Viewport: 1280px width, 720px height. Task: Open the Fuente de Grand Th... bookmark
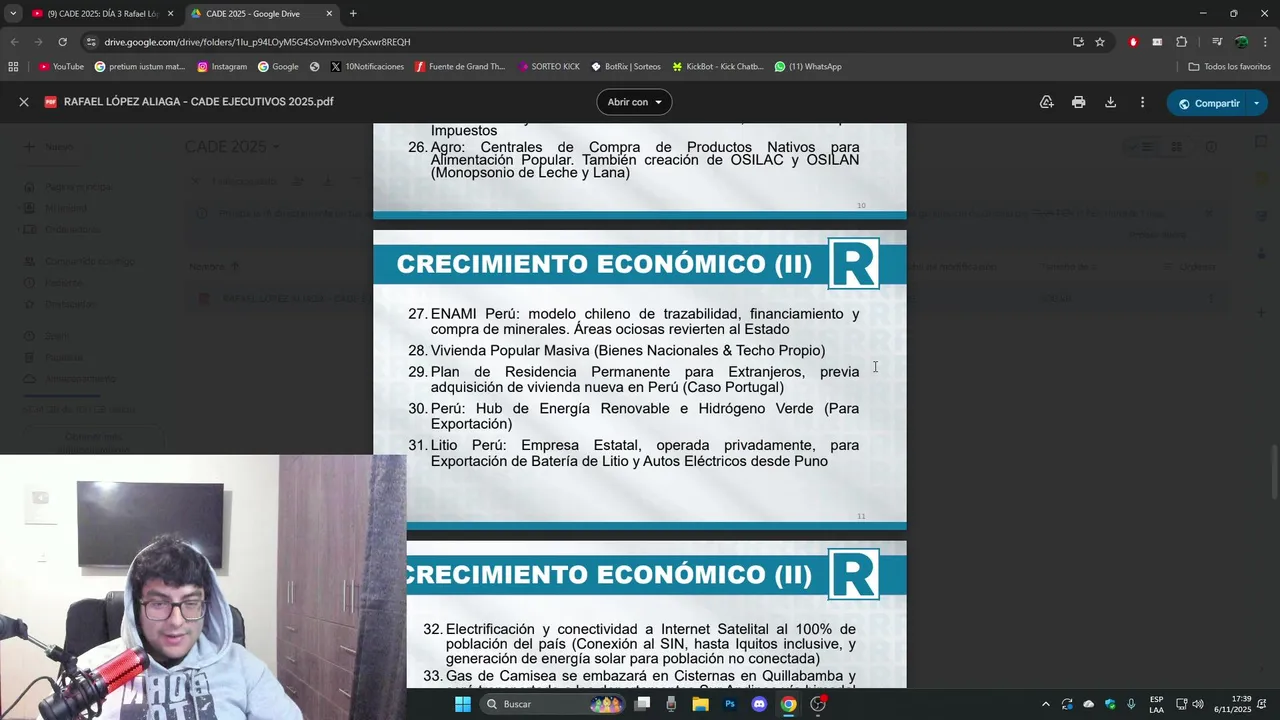[x=460, y=67]
